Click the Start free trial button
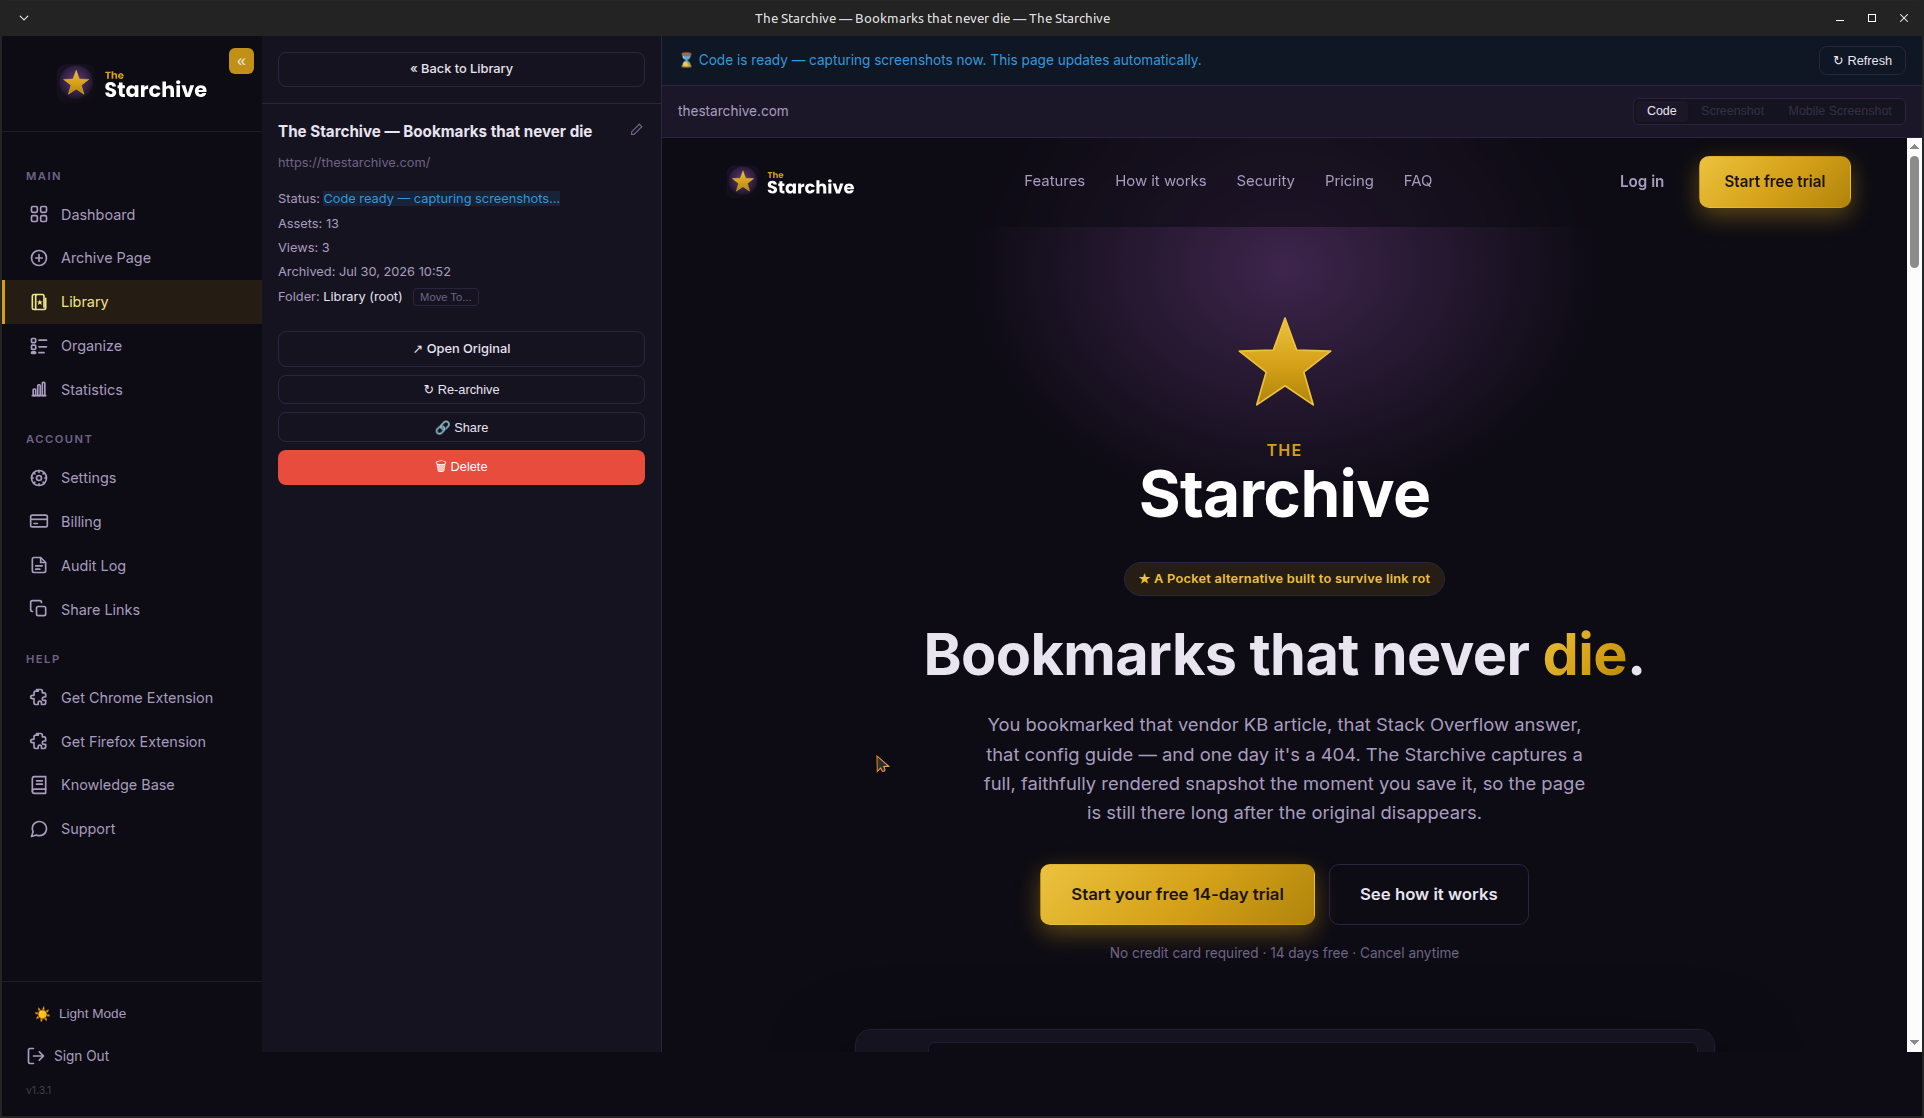Screen dimensions: 1924x1118 point(1774,182)
